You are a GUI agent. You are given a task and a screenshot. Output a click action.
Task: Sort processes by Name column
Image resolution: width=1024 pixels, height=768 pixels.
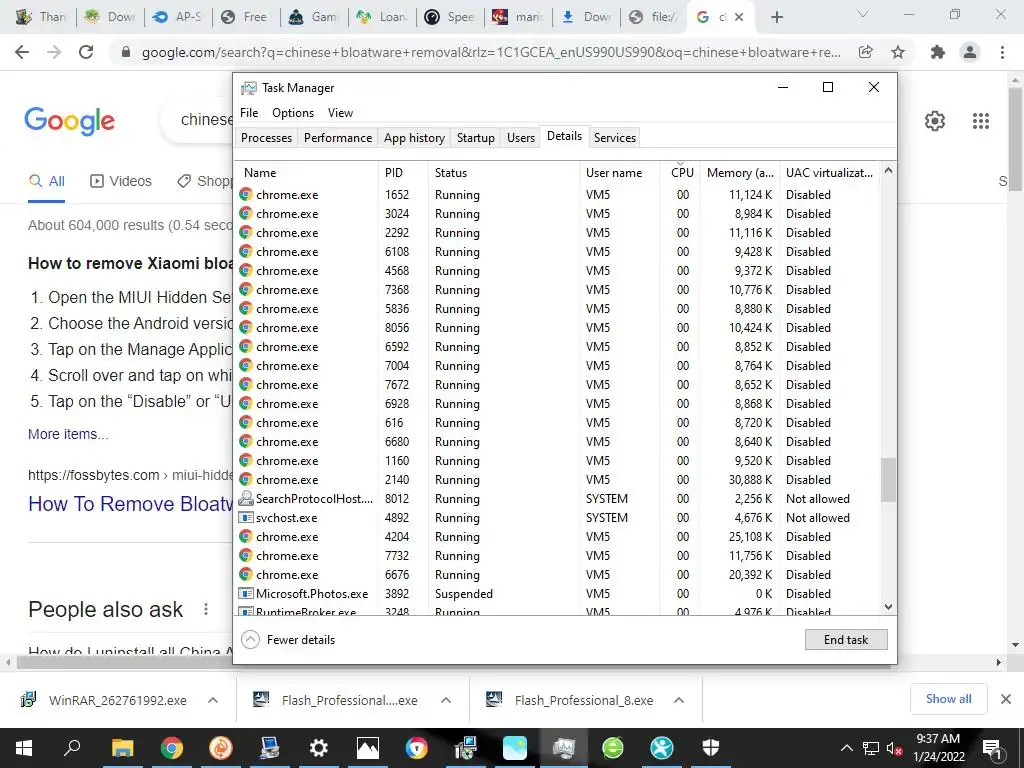306,173
